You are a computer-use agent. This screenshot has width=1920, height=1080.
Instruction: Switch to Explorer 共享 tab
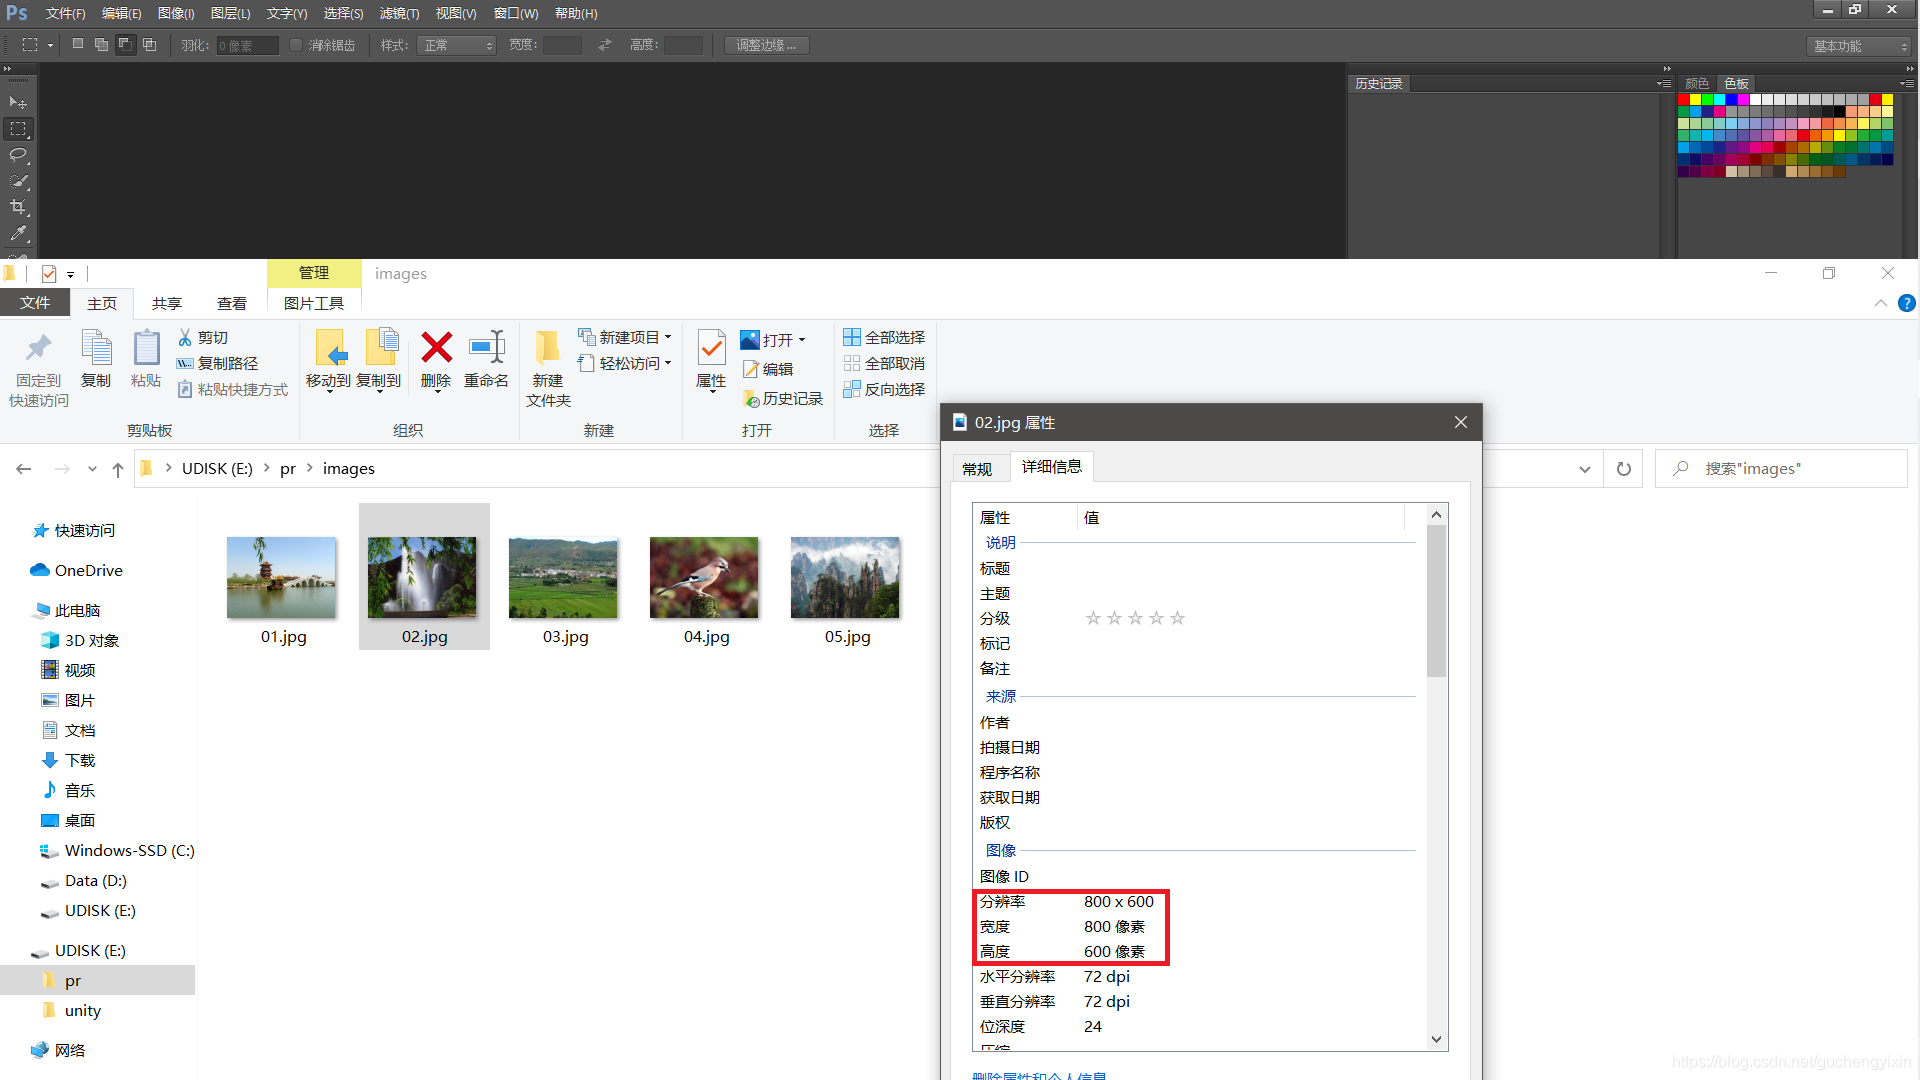166,303
